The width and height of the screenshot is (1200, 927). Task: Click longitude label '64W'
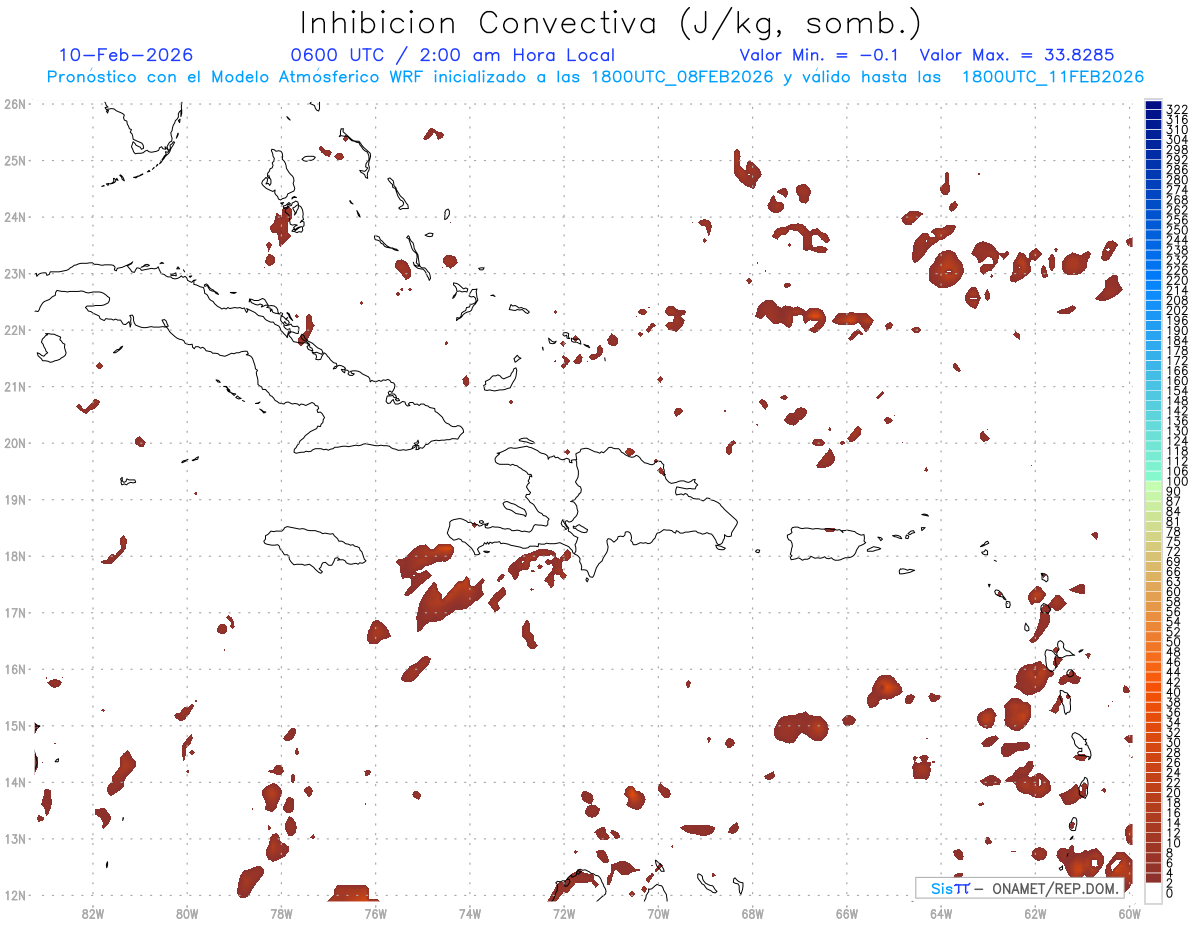941,913
